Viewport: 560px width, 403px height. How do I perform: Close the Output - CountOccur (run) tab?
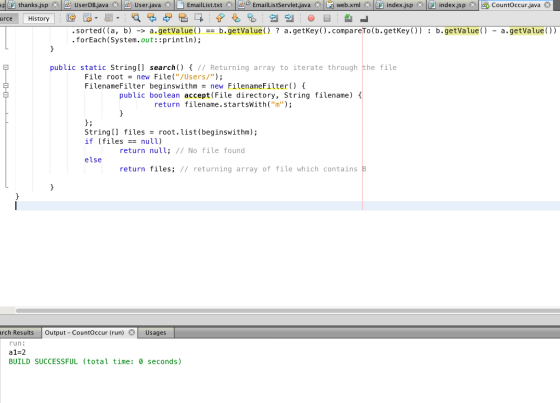click(132, 333)
